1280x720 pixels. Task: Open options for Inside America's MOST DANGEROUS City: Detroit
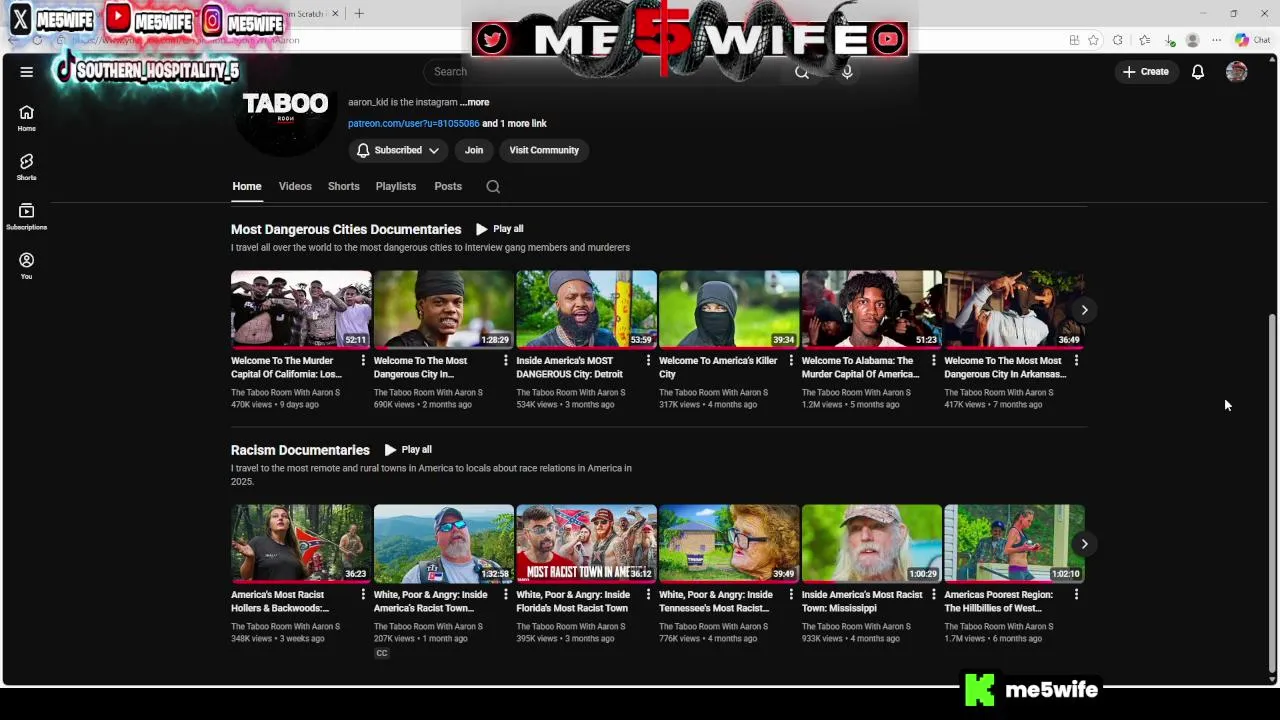click(648, 361)
